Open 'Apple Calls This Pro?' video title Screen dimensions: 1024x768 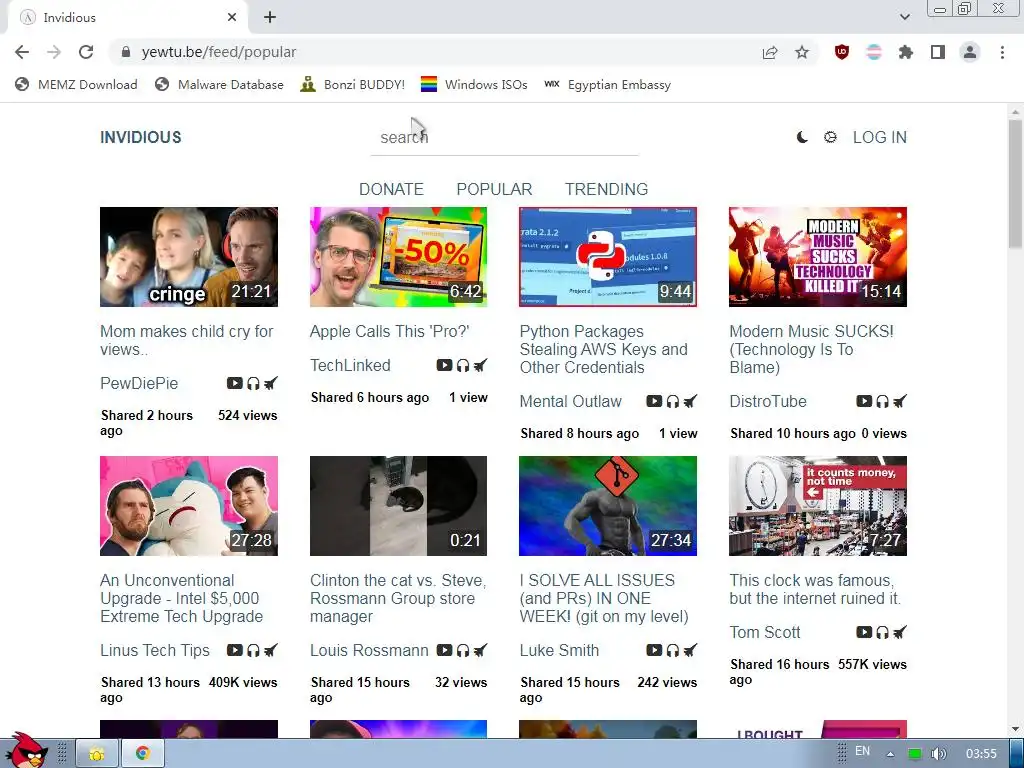point(390,331)
